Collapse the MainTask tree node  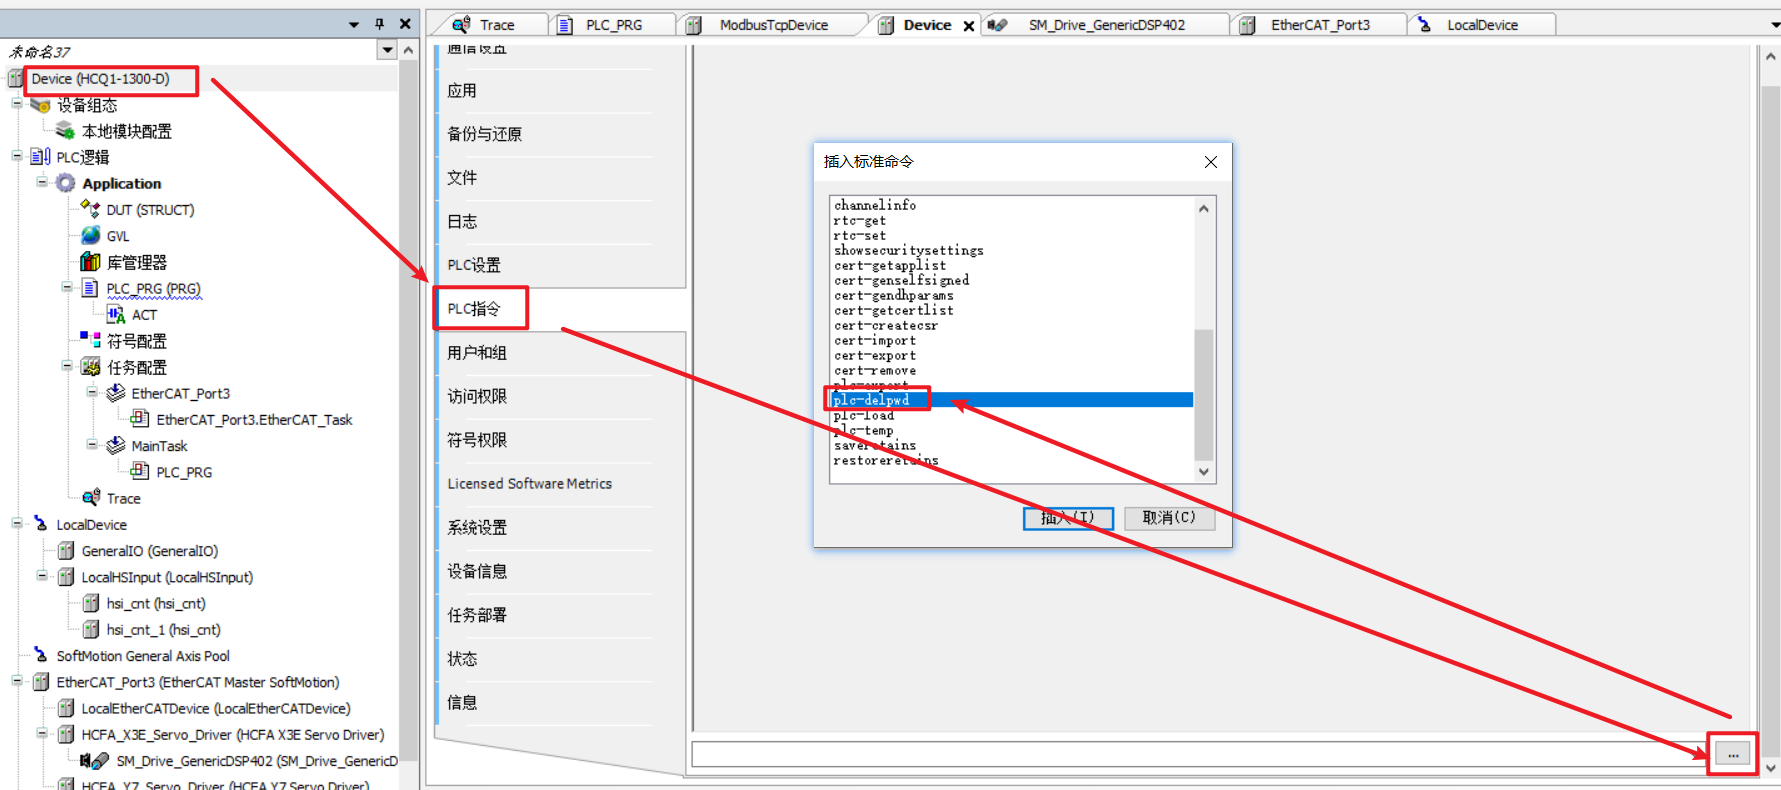[x=92, y=445]
